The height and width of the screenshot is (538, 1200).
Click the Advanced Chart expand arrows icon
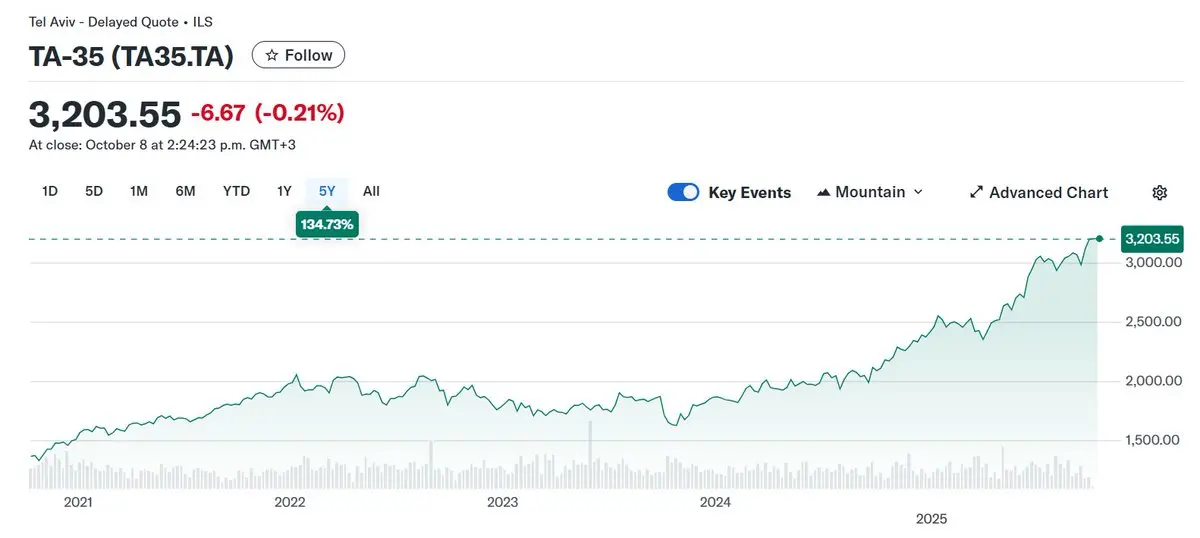(x=976, y=193)
